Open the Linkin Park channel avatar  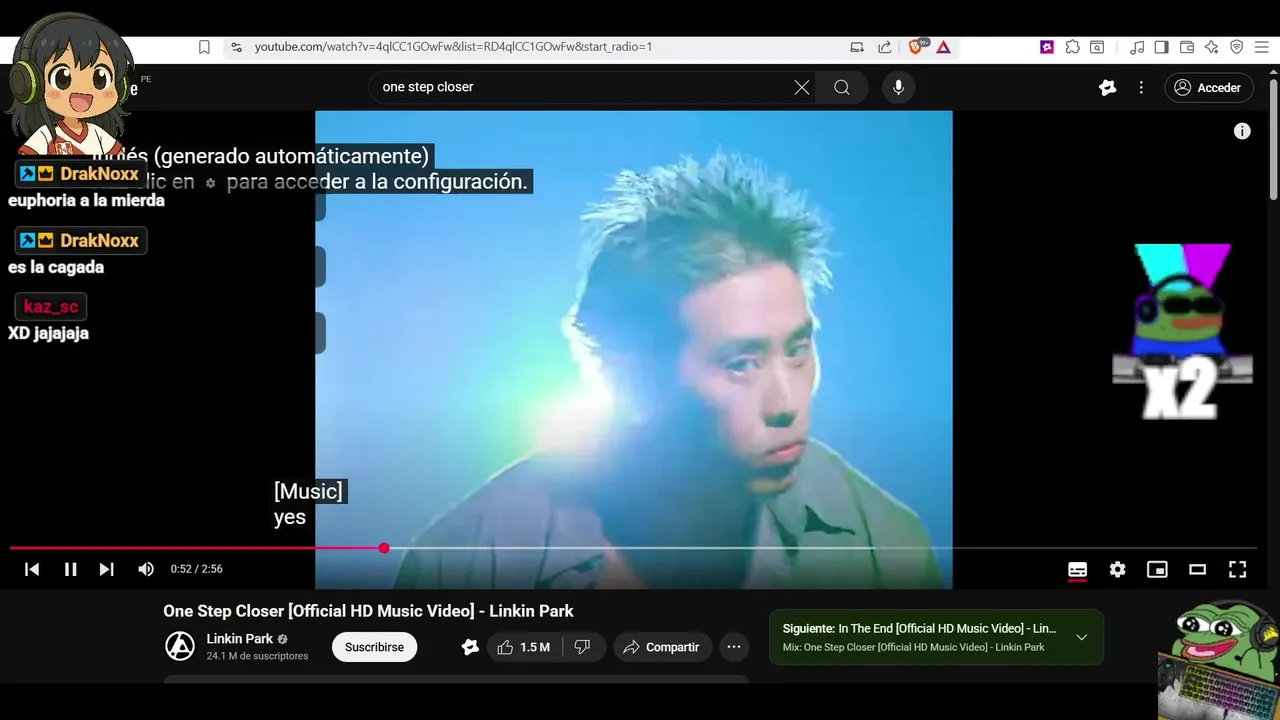180,646
